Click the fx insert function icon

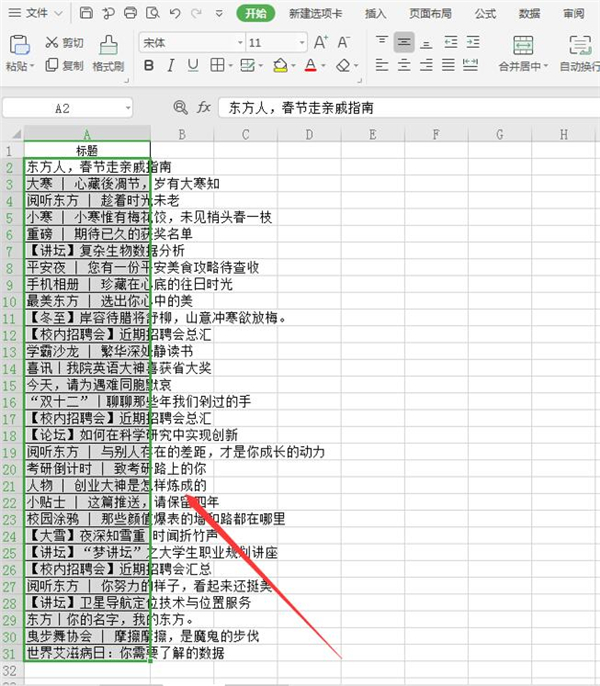click(204, 107)
